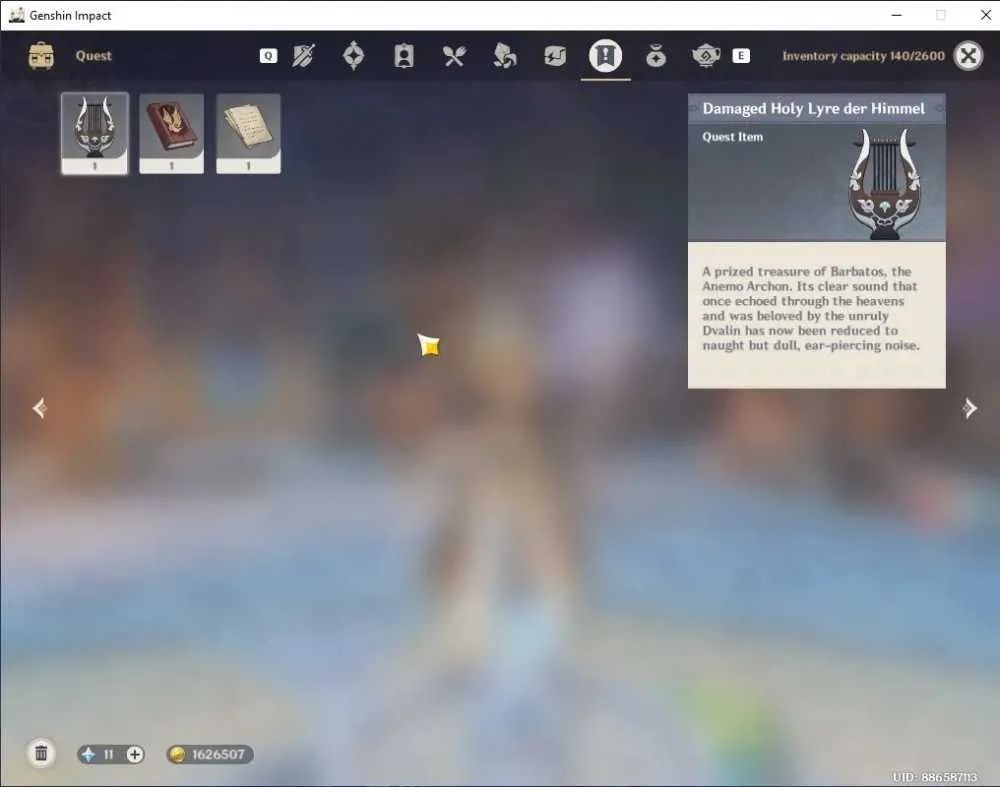
Task: Close the Genshin Impact window
Action: click(985, 15)
